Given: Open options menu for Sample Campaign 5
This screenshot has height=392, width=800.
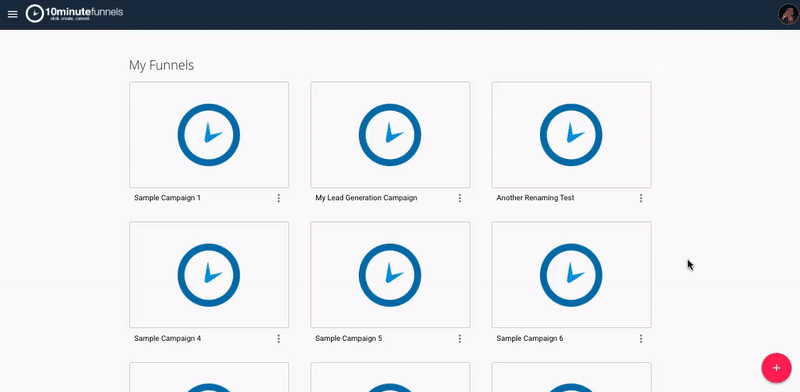Looking at the screenshot, I should 460,338.
